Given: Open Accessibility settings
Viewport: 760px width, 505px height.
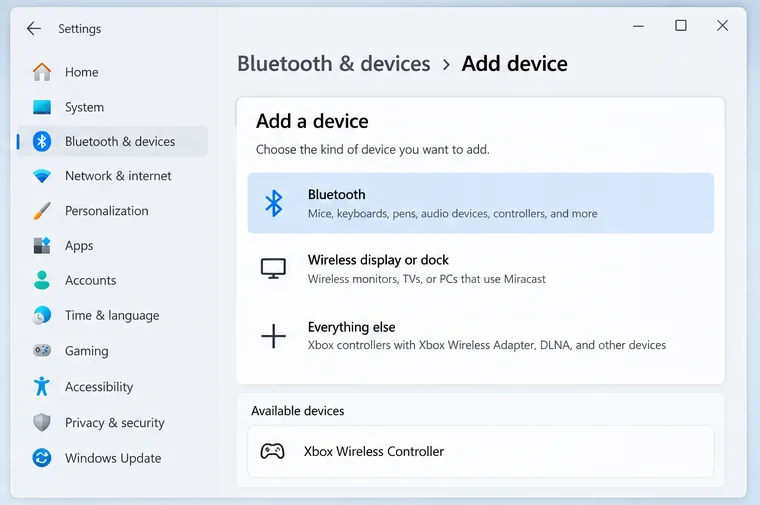Looking at the screenshot, I should (x=113, y=386).
